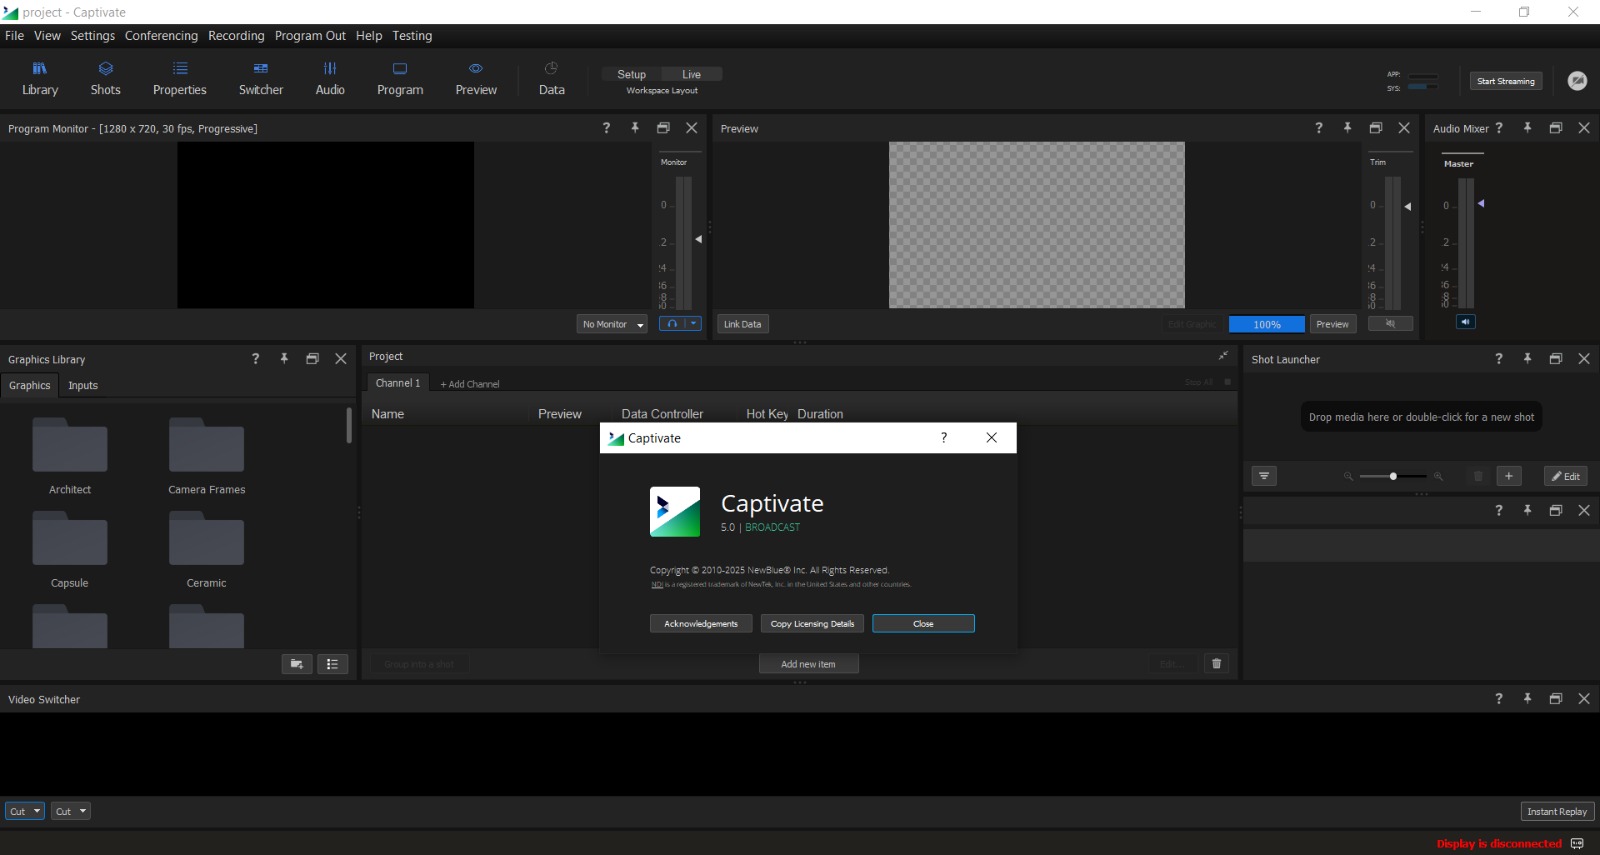Screen dimensions: 1600x855
Task: Open the blue-outlined Cut transition dropdown
Action: tap(25, 811)
